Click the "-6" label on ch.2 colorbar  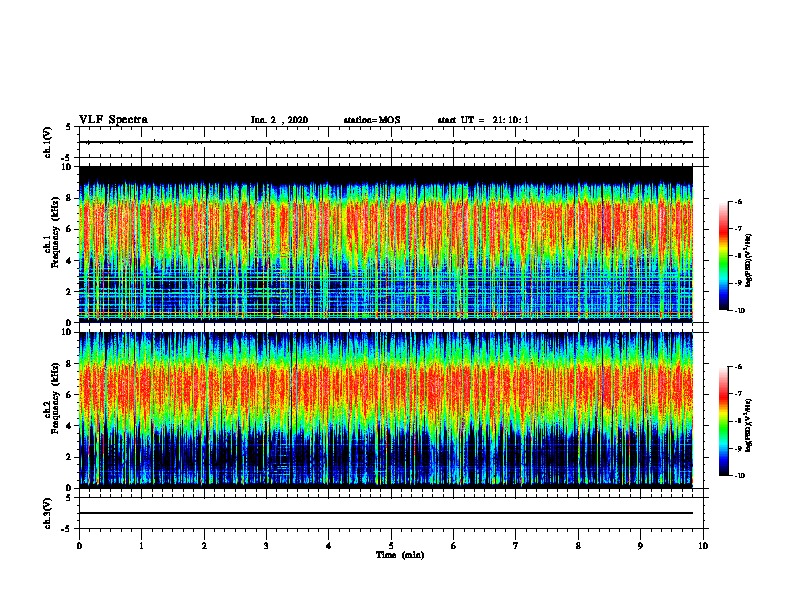click(738, 367)
